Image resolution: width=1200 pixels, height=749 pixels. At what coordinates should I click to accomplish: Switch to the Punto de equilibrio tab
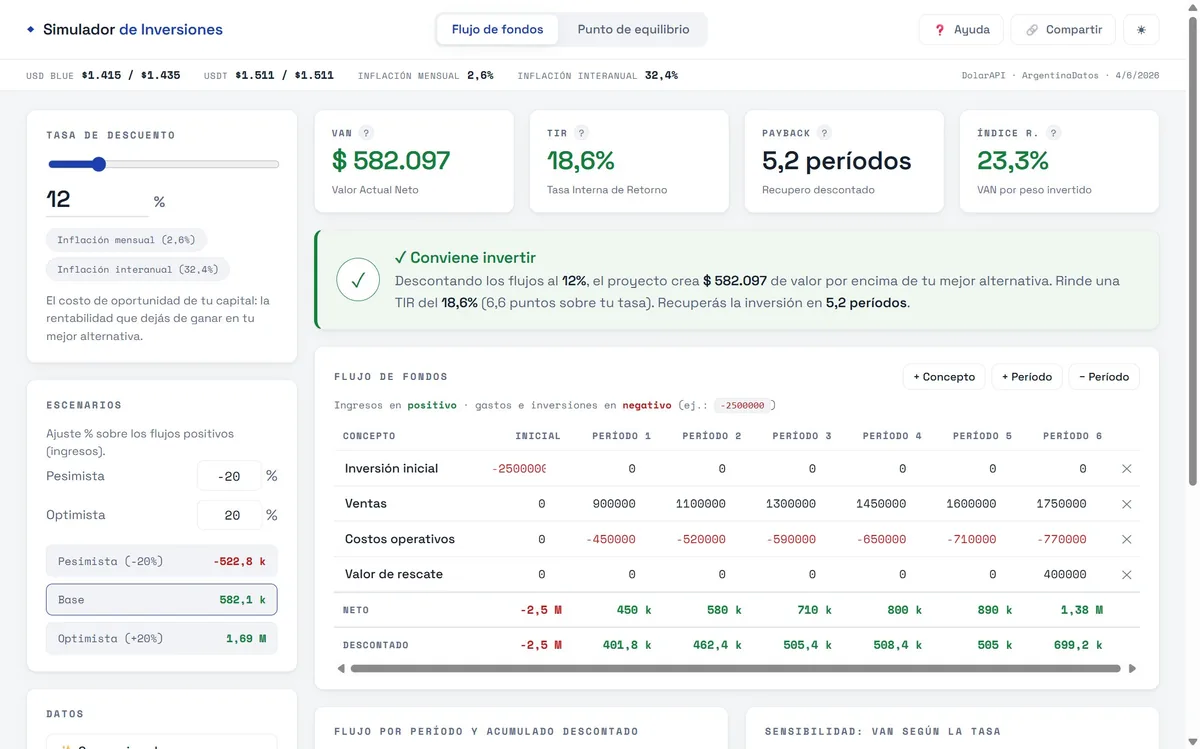pyautogui.click(x=633, y=30)
